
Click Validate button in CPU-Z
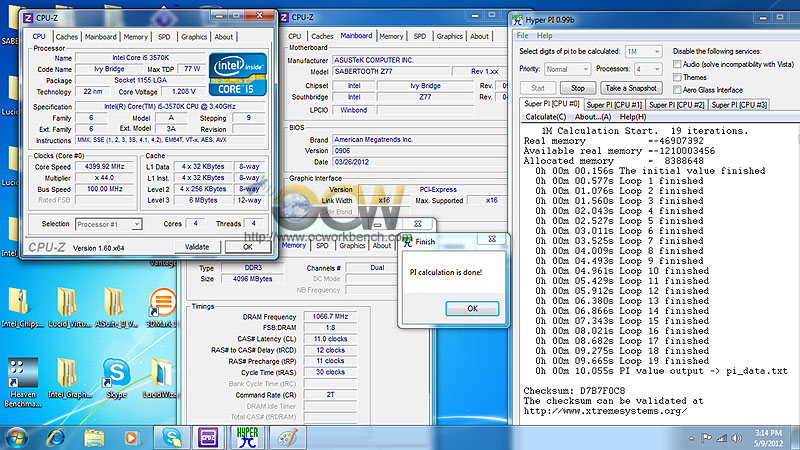pos(197,247)
